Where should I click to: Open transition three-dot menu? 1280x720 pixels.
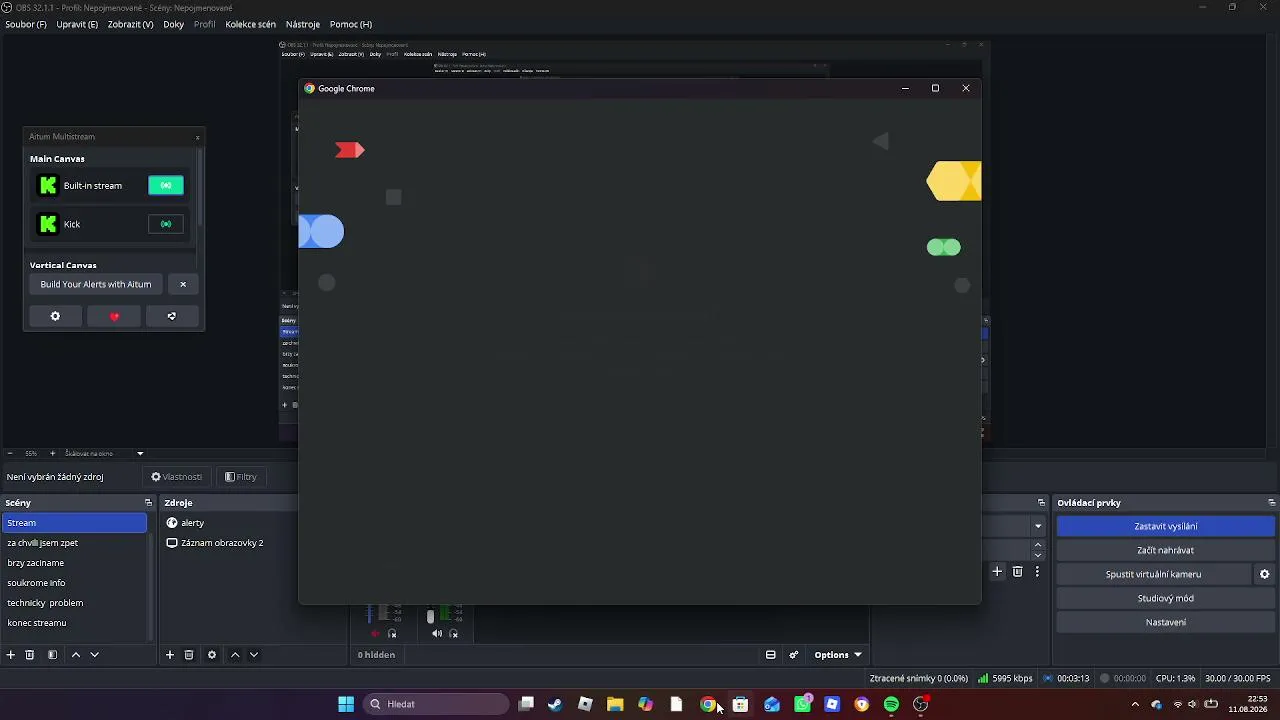[x=1037, y=572]
